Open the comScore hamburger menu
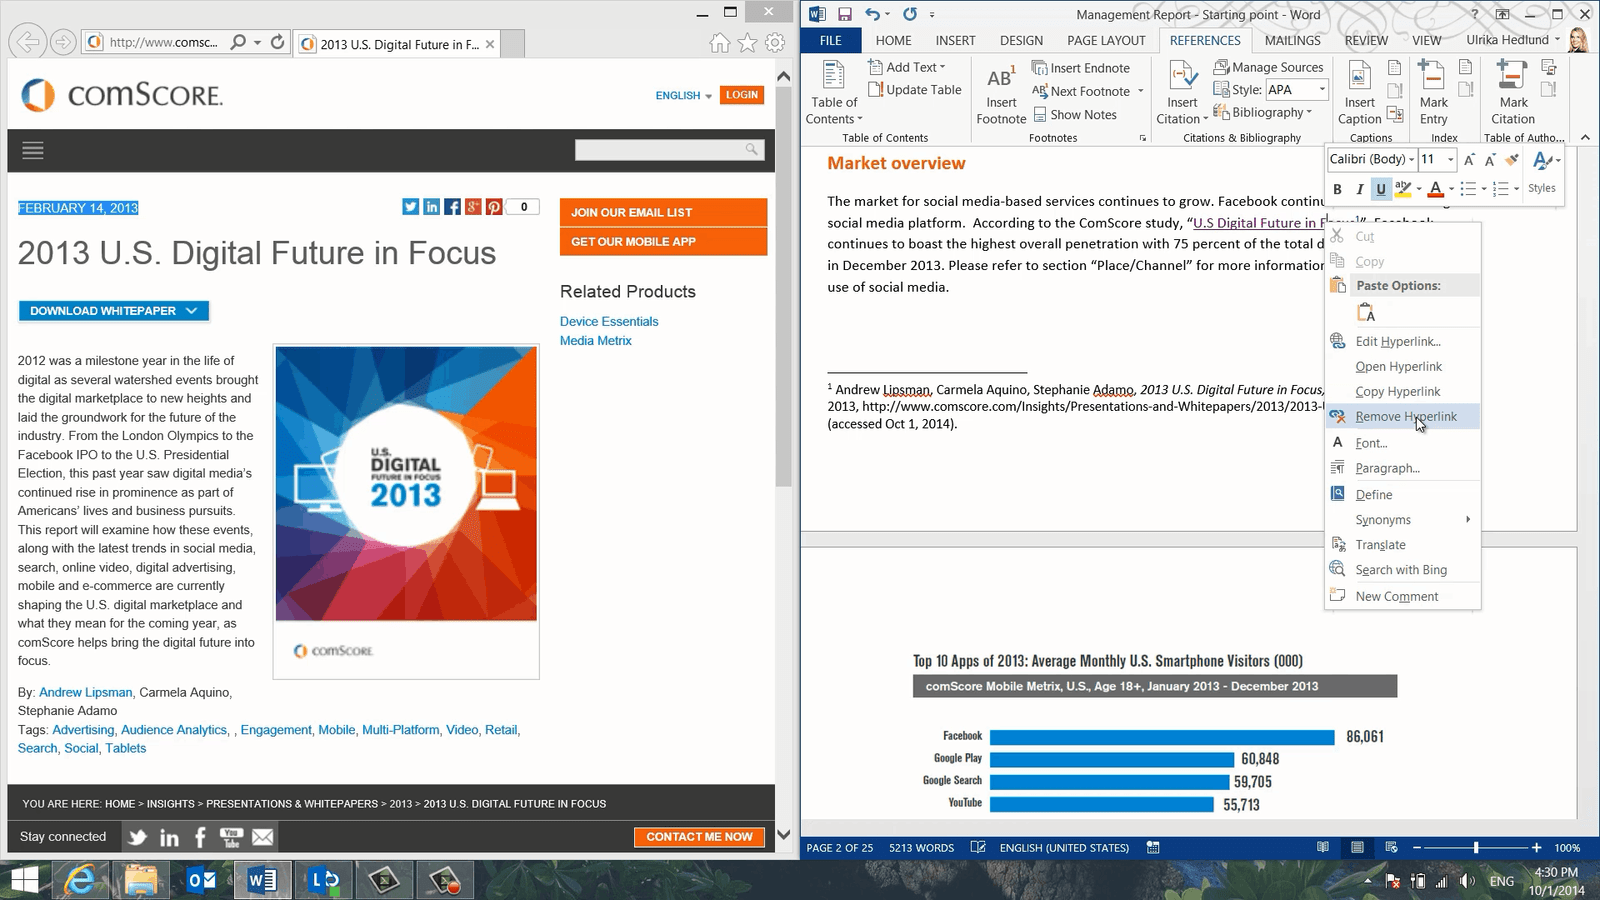 point(33,151)
